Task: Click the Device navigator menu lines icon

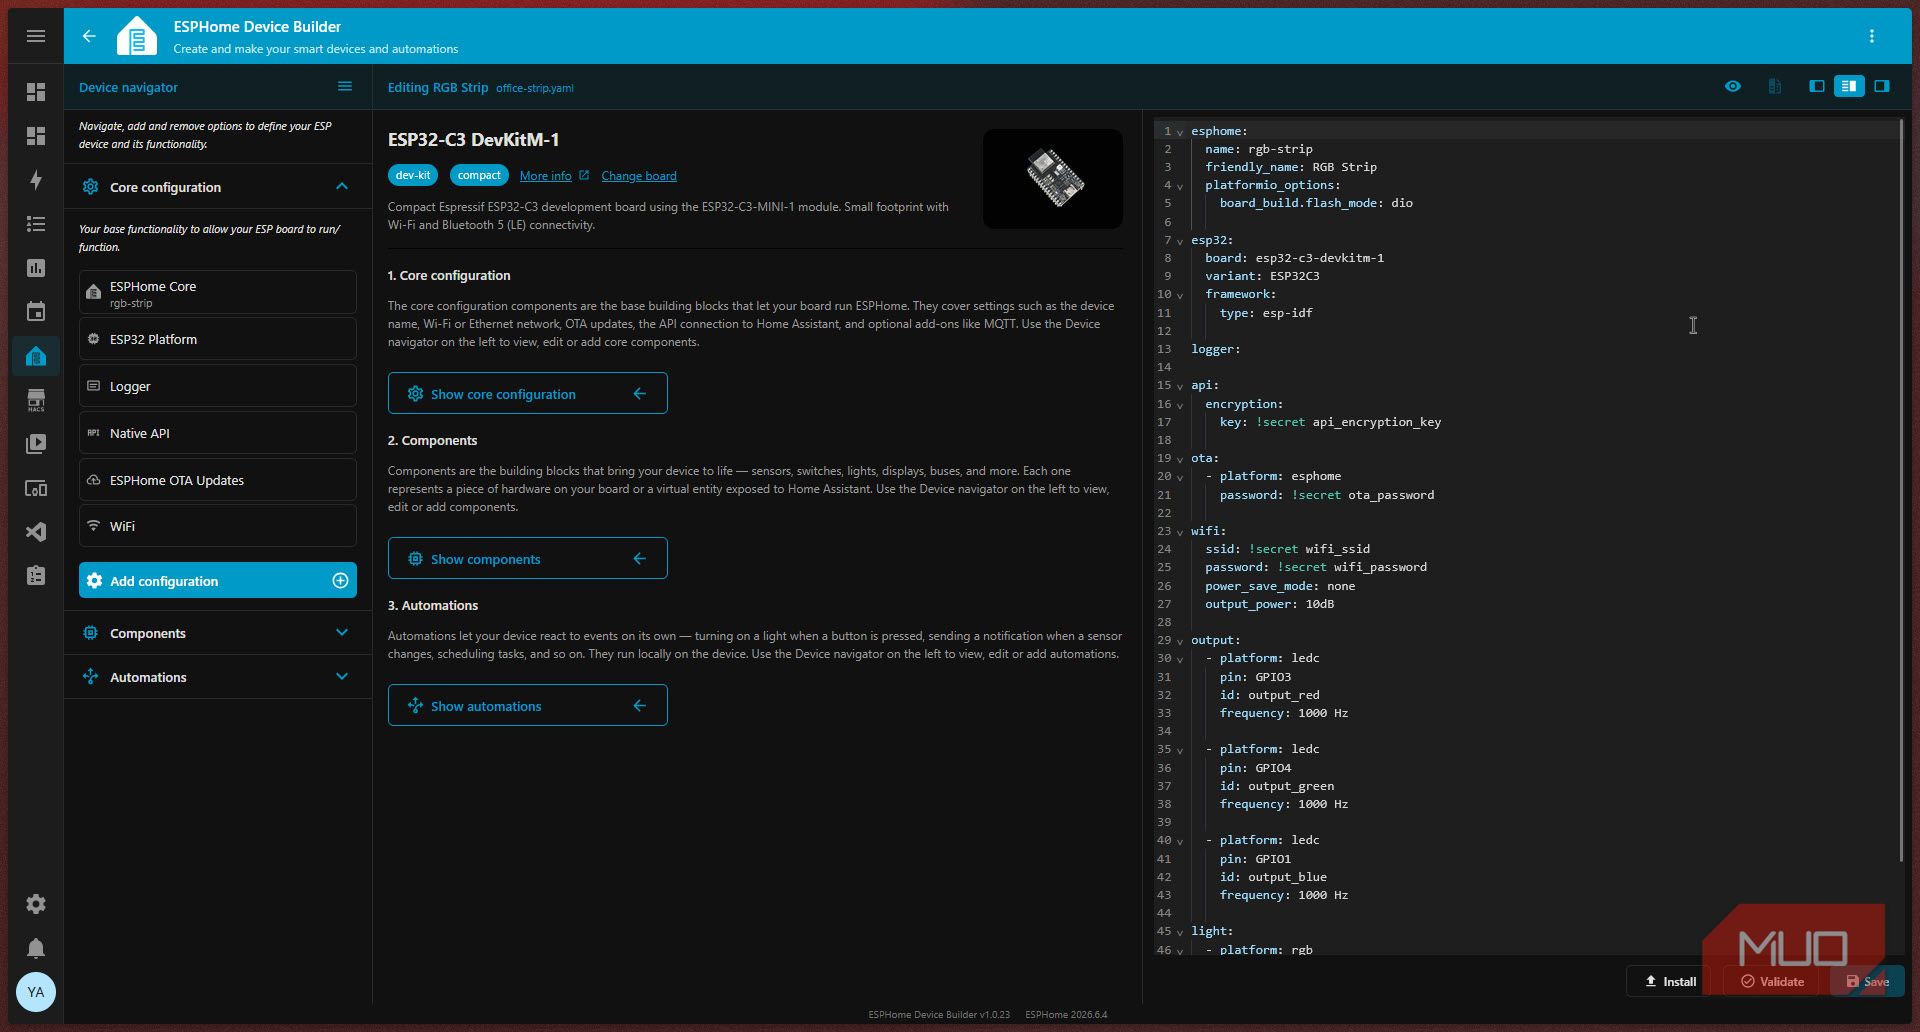Action: [345, 87]
